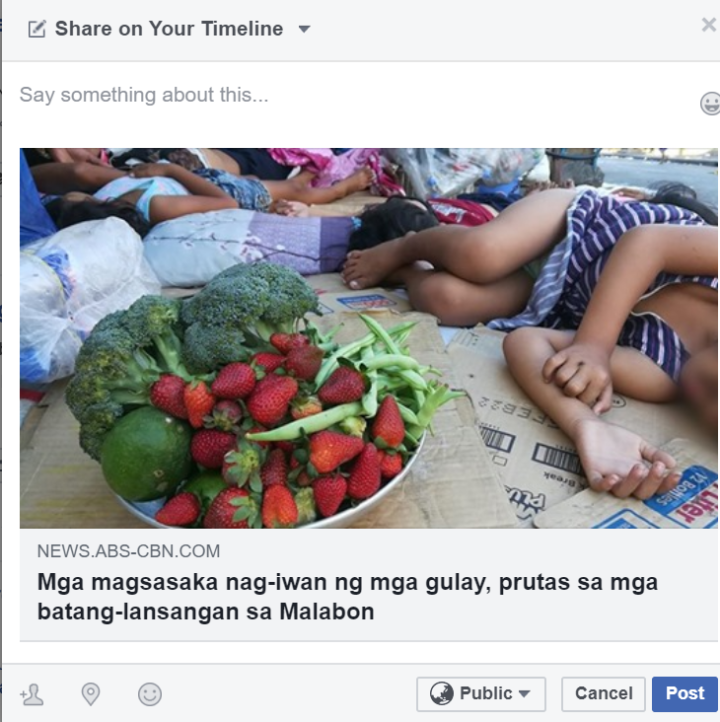720x722 pixels.
Task: Open the article headline about Malabon
Action: (348, 597)
